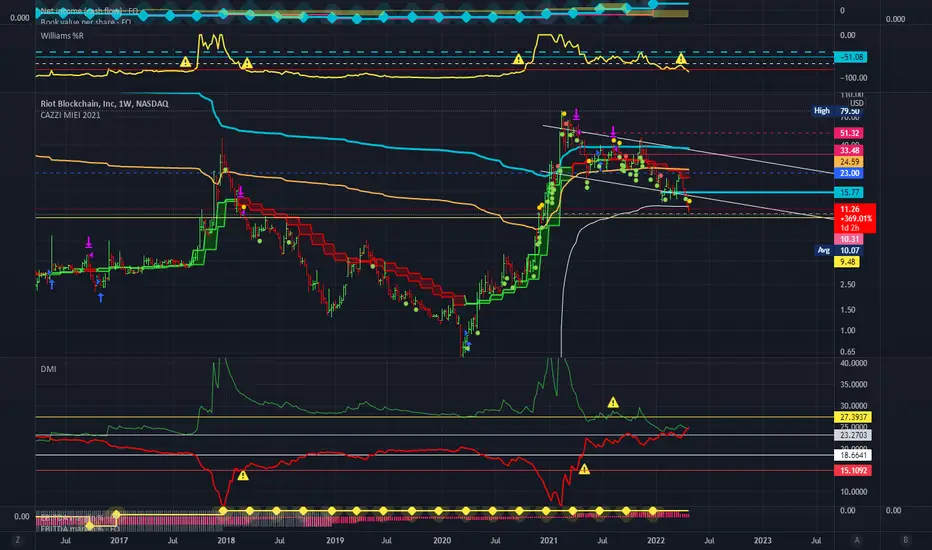Click 2.50 on the price scale
Image resolution: width=932 pixels, height=550 pixels.
click(848, 285)
